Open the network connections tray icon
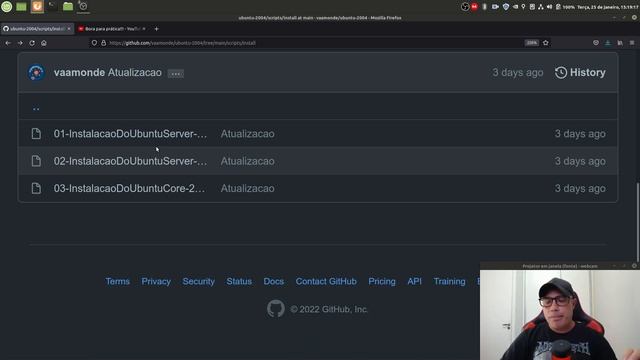Viewport: 640px width, 360px height. [x=540, y=7]
